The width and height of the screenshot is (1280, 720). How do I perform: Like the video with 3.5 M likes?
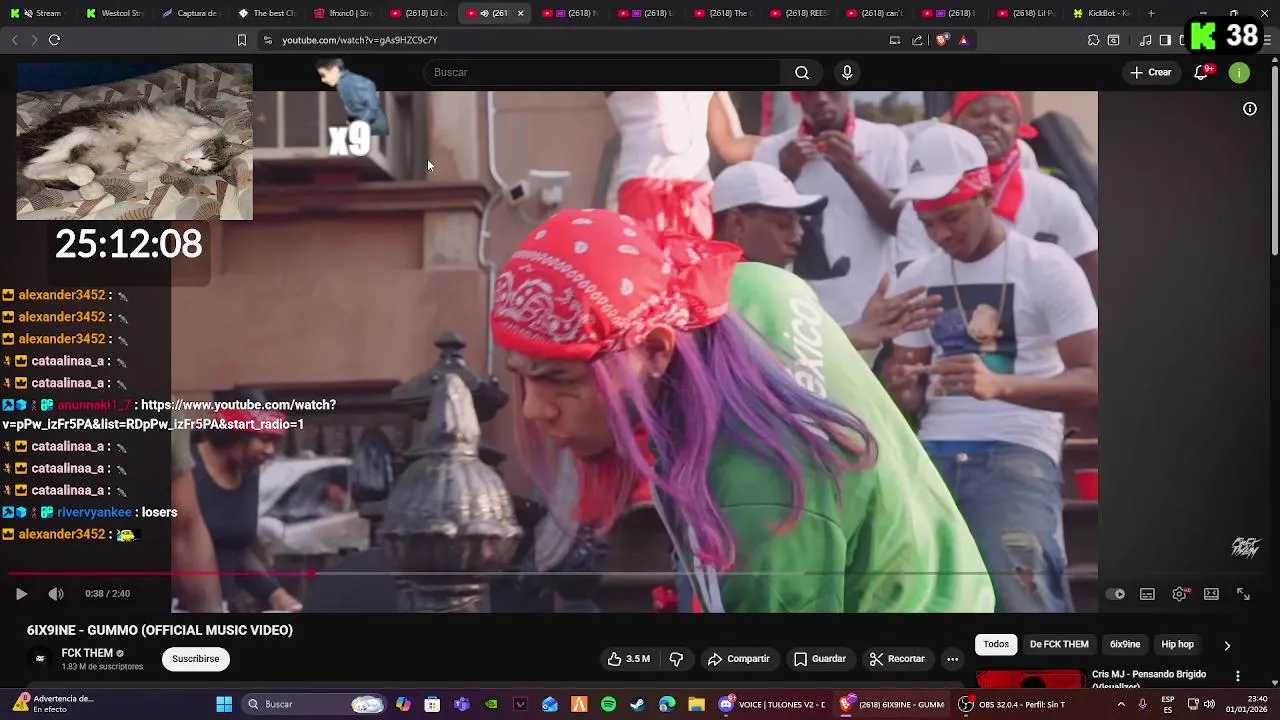pos(629,659)
